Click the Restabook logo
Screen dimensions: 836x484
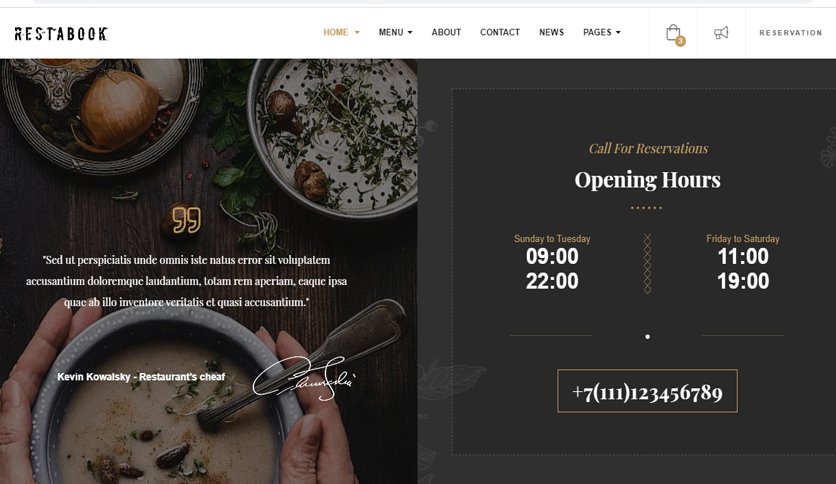pos(61,34)
